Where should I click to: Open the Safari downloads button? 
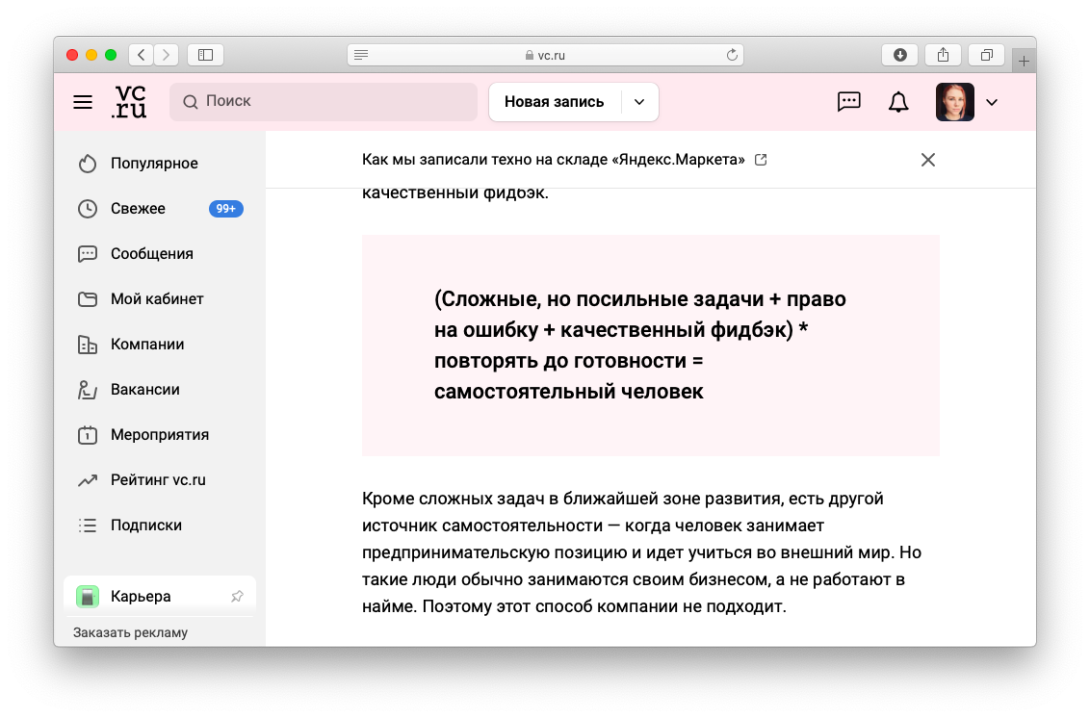900,55
